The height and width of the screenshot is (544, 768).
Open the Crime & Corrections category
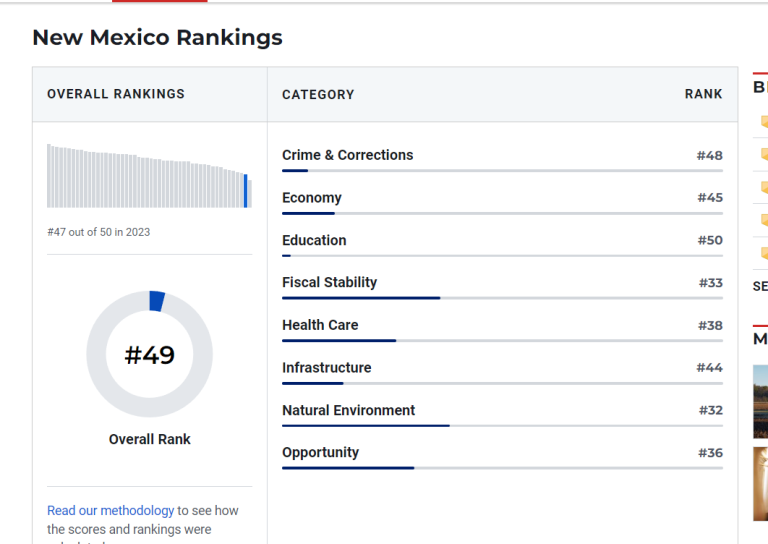click(347, 155)
